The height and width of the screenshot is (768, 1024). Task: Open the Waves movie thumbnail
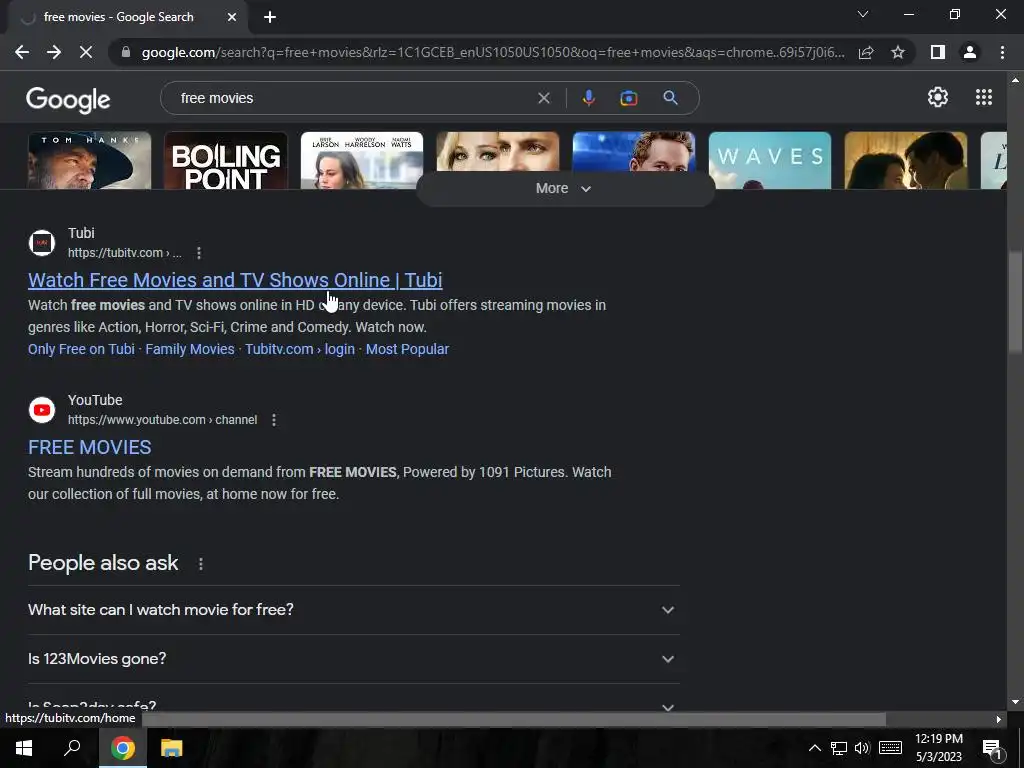pyautogui.click(x=770, y=161)
